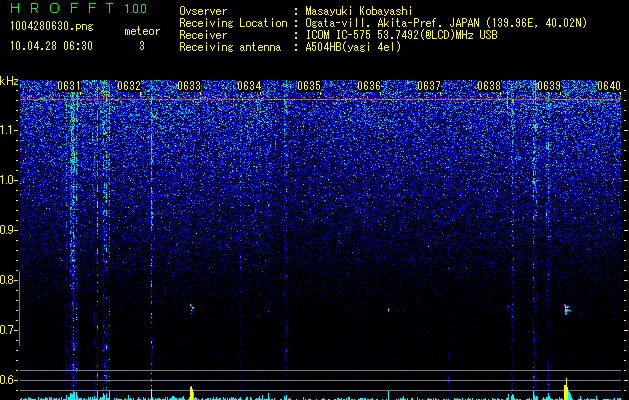Click the yellow intensity peak below 0633
This screenshot has height=400, width=629.
(x=191, y=393)
